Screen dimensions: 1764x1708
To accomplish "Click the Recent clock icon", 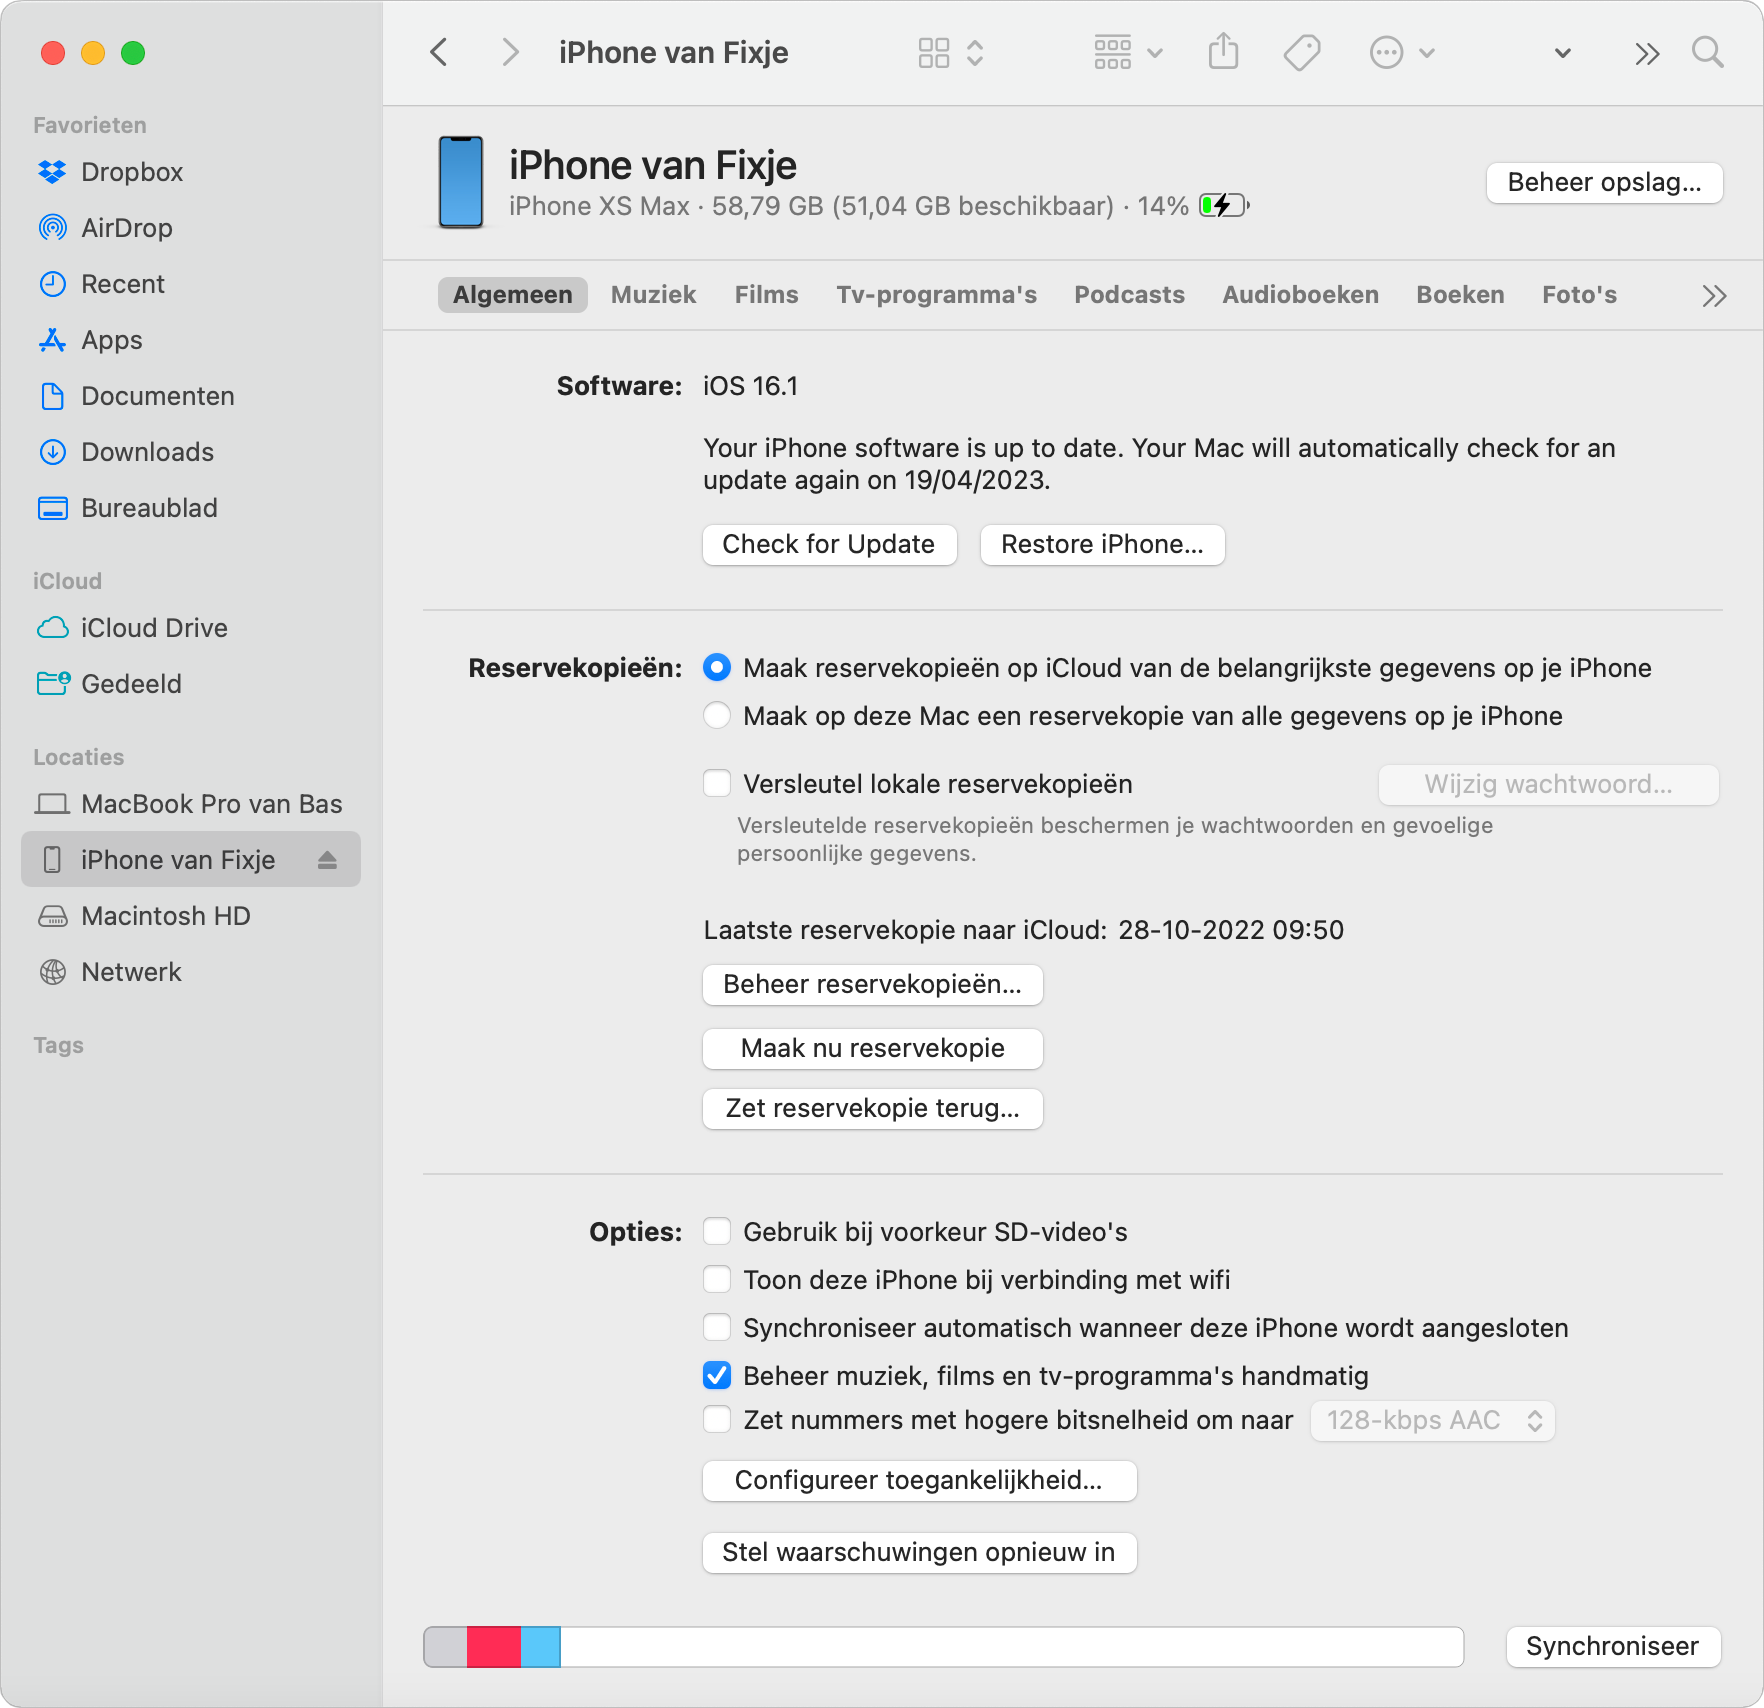I will [x=52, y=284].
